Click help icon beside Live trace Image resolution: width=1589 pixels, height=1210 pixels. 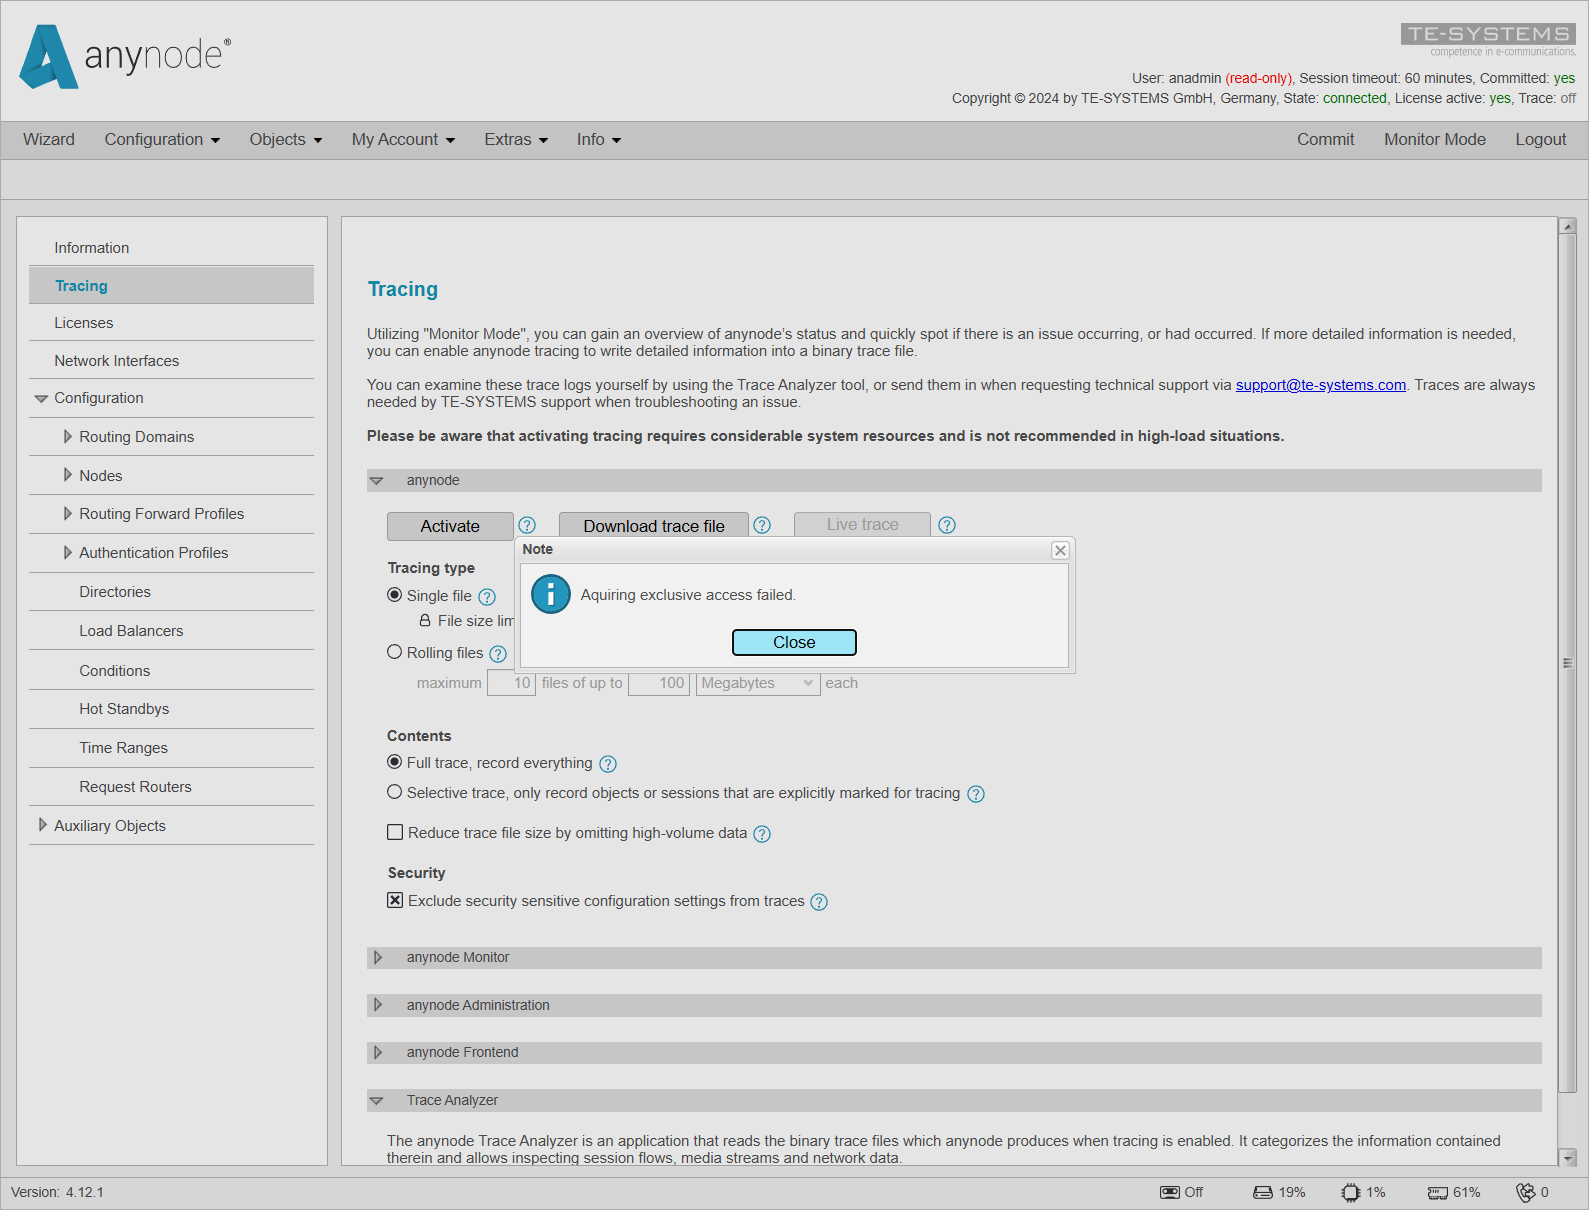[947, 525]
